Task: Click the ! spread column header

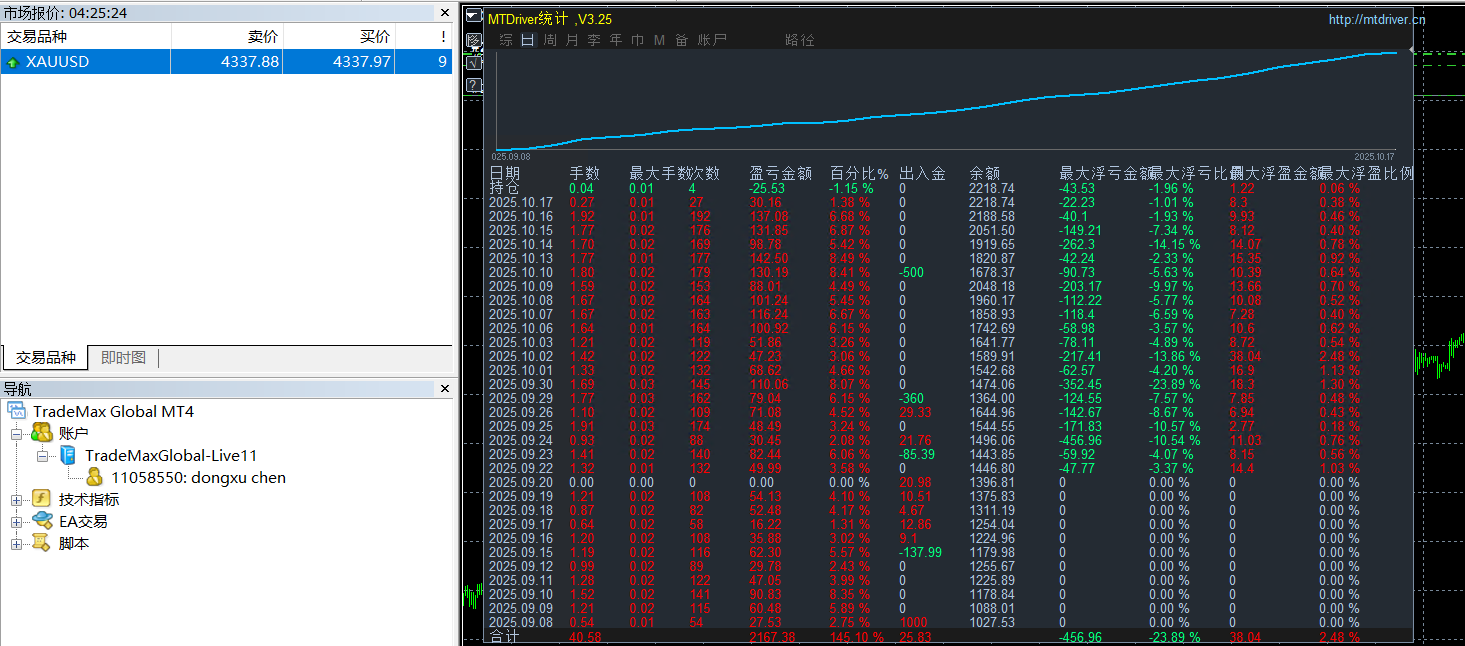Action: [x=424, y=36]
